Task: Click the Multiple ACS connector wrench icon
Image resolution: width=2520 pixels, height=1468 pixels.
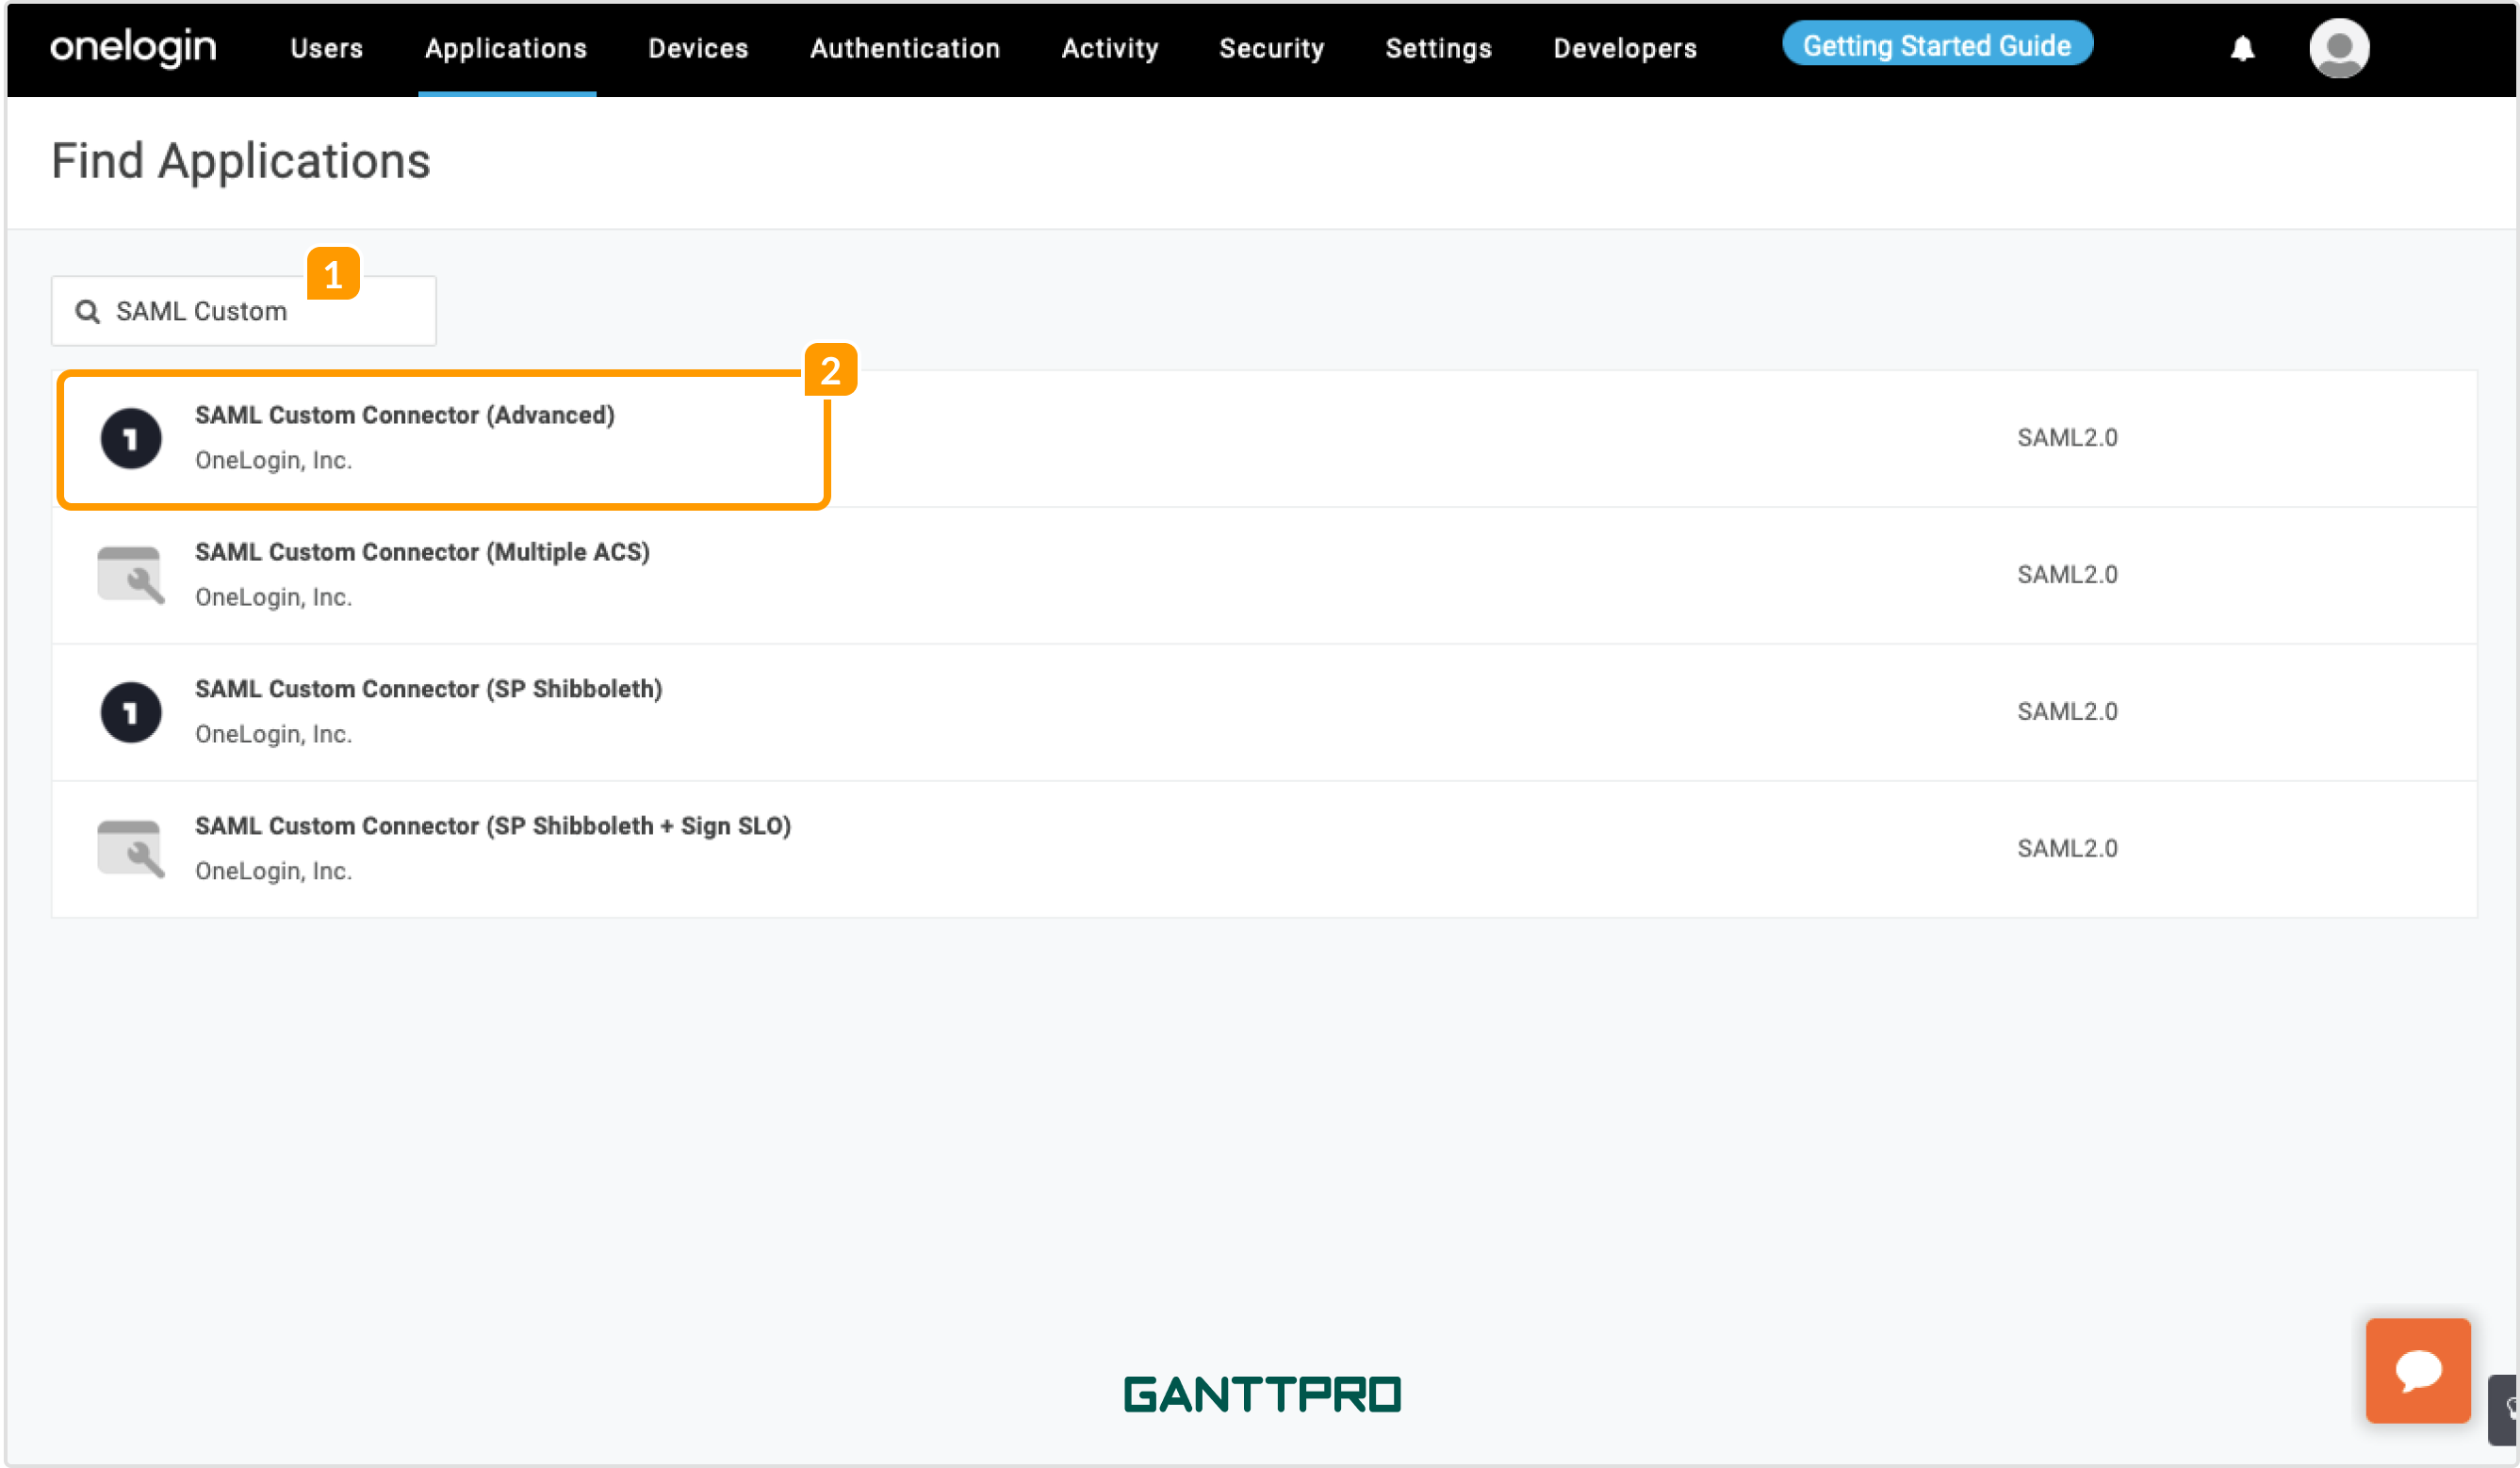Action: pos(131,575)
